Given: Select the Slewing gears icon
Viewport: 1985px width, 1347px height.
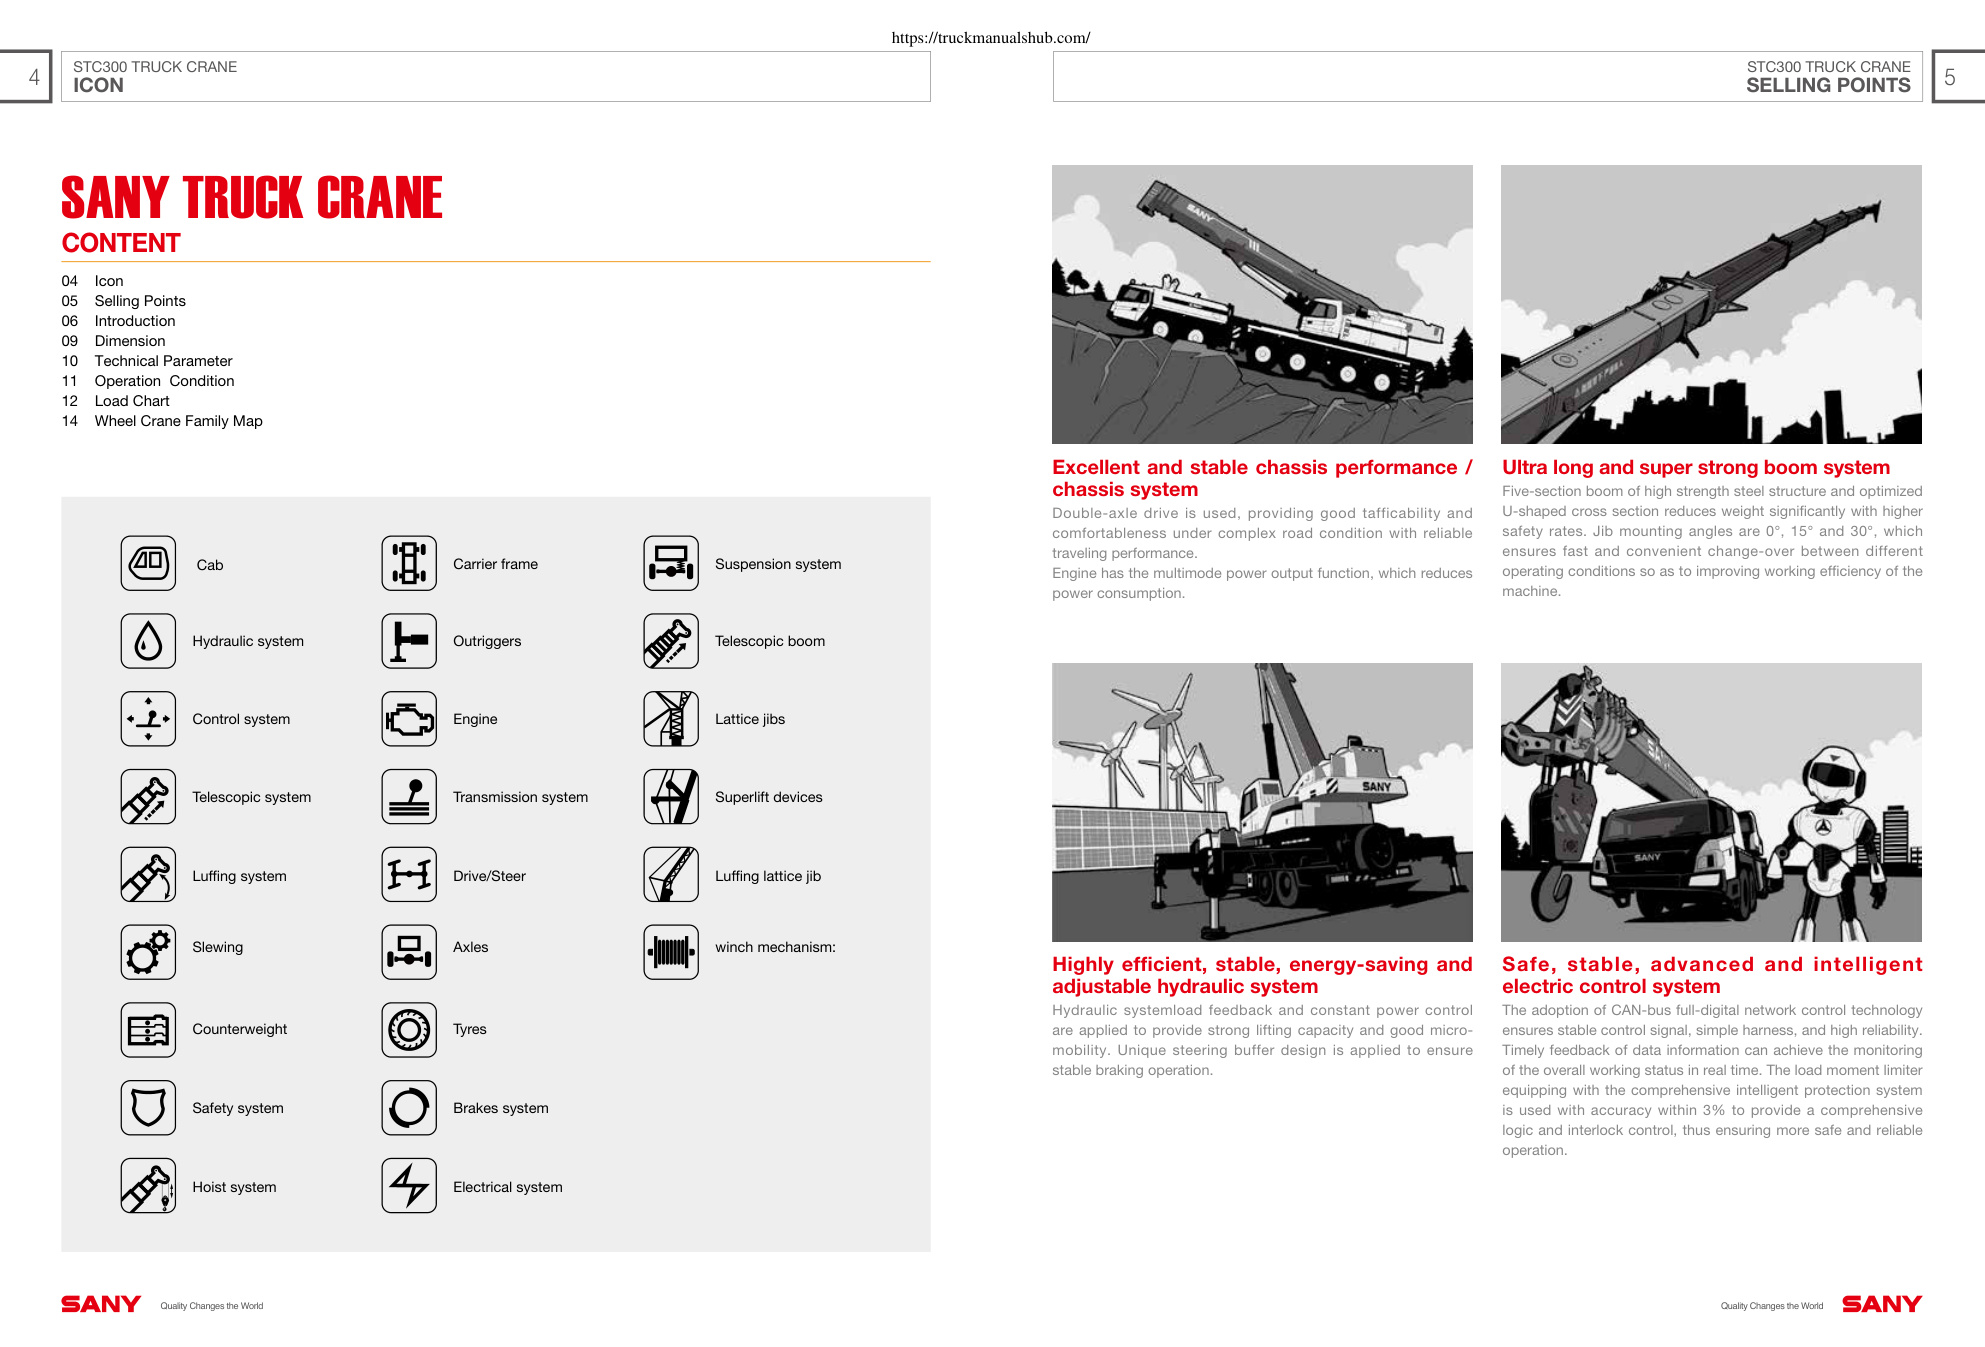Looking at the screenshot, I should coord(148,952).
